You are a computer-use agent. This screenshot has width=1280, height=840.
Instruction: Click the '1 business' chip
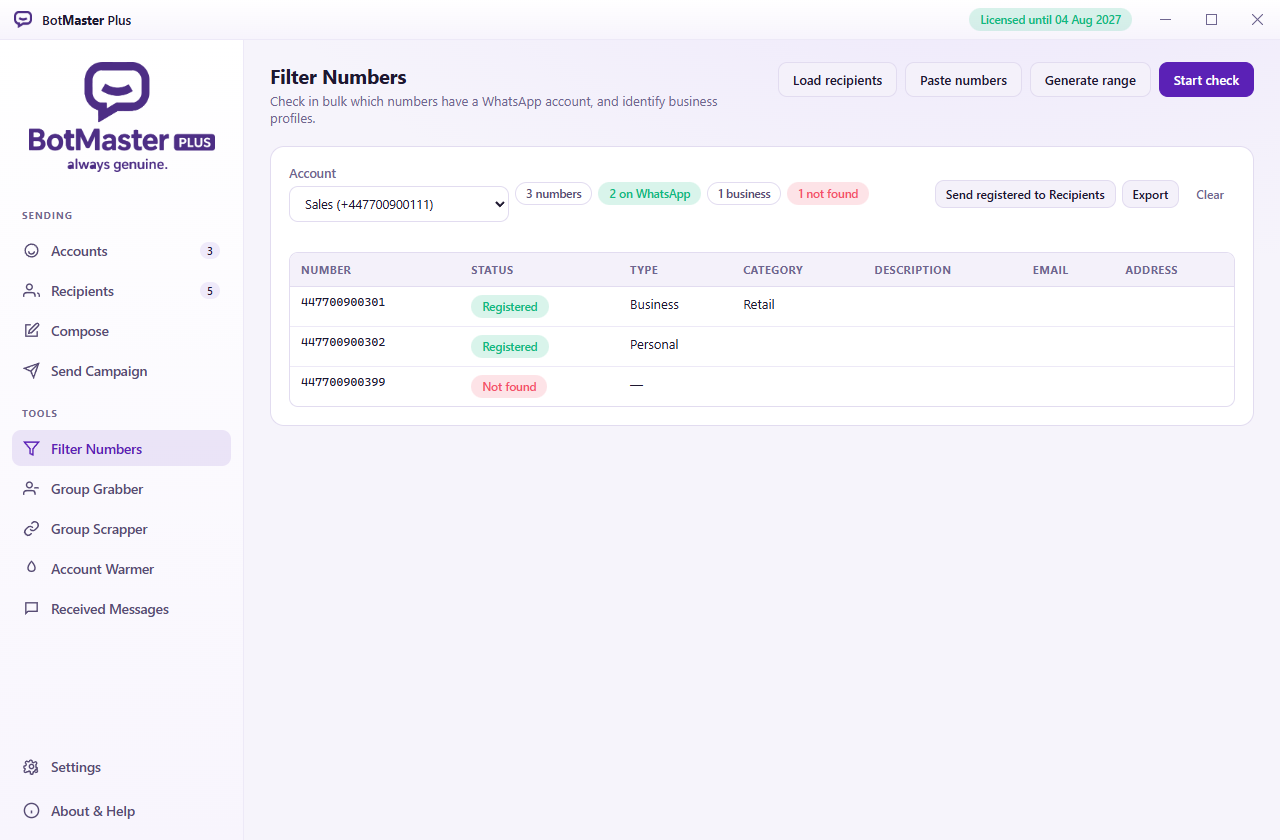point(744,194)
